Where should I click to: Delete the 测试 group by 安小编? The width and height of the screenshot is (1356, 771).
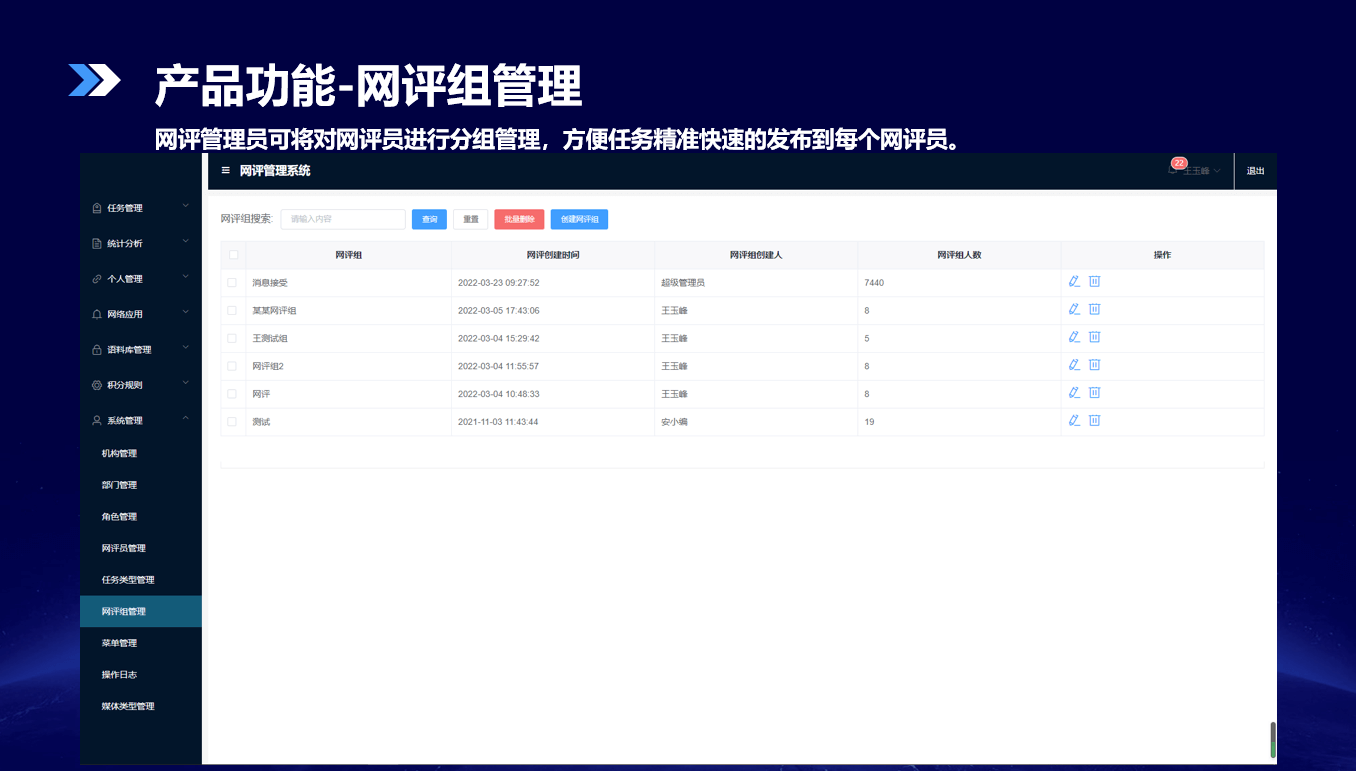pos(1094,421)
